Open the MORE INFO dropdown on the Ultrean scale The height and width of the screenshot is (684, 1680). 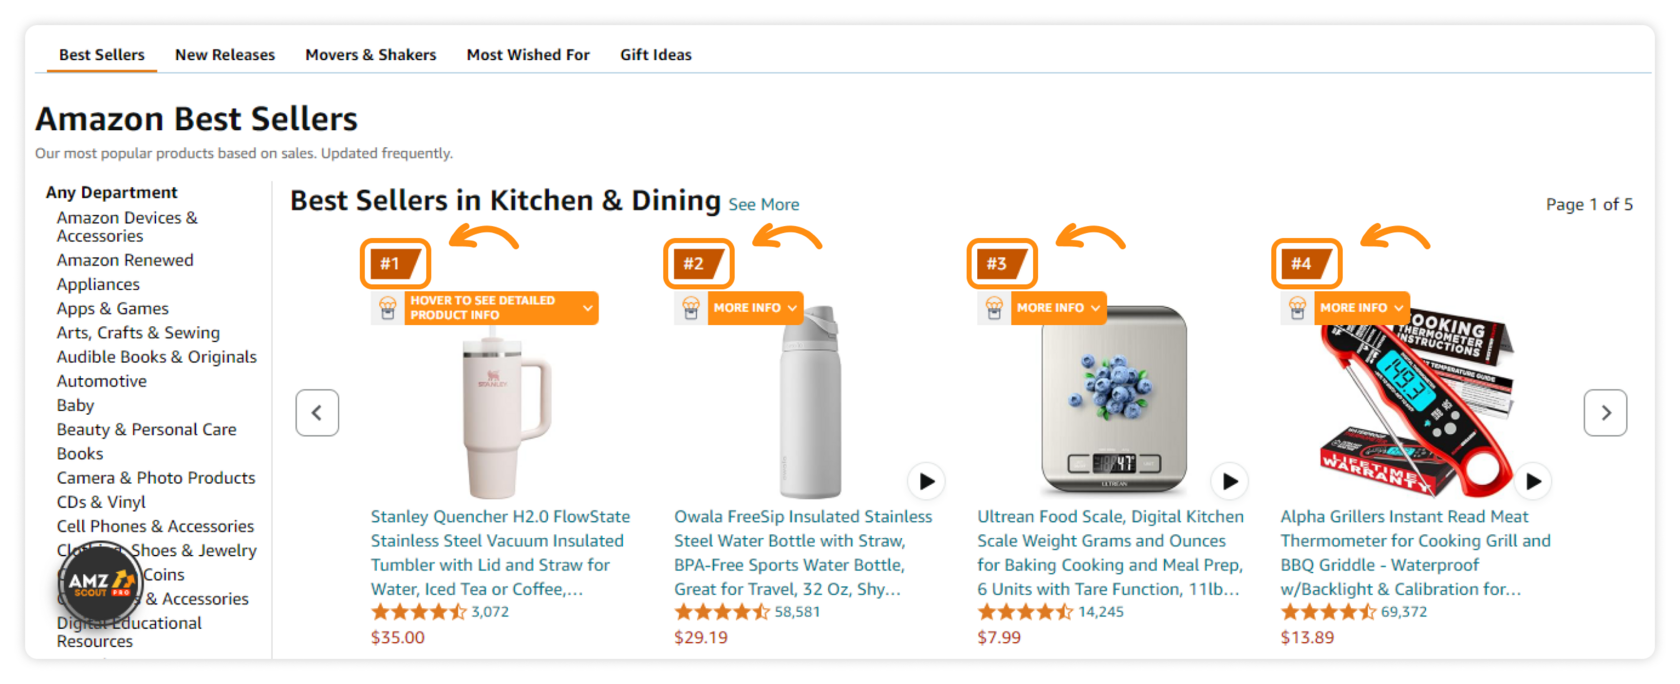pyautogui.click(x=1058, y=308)
